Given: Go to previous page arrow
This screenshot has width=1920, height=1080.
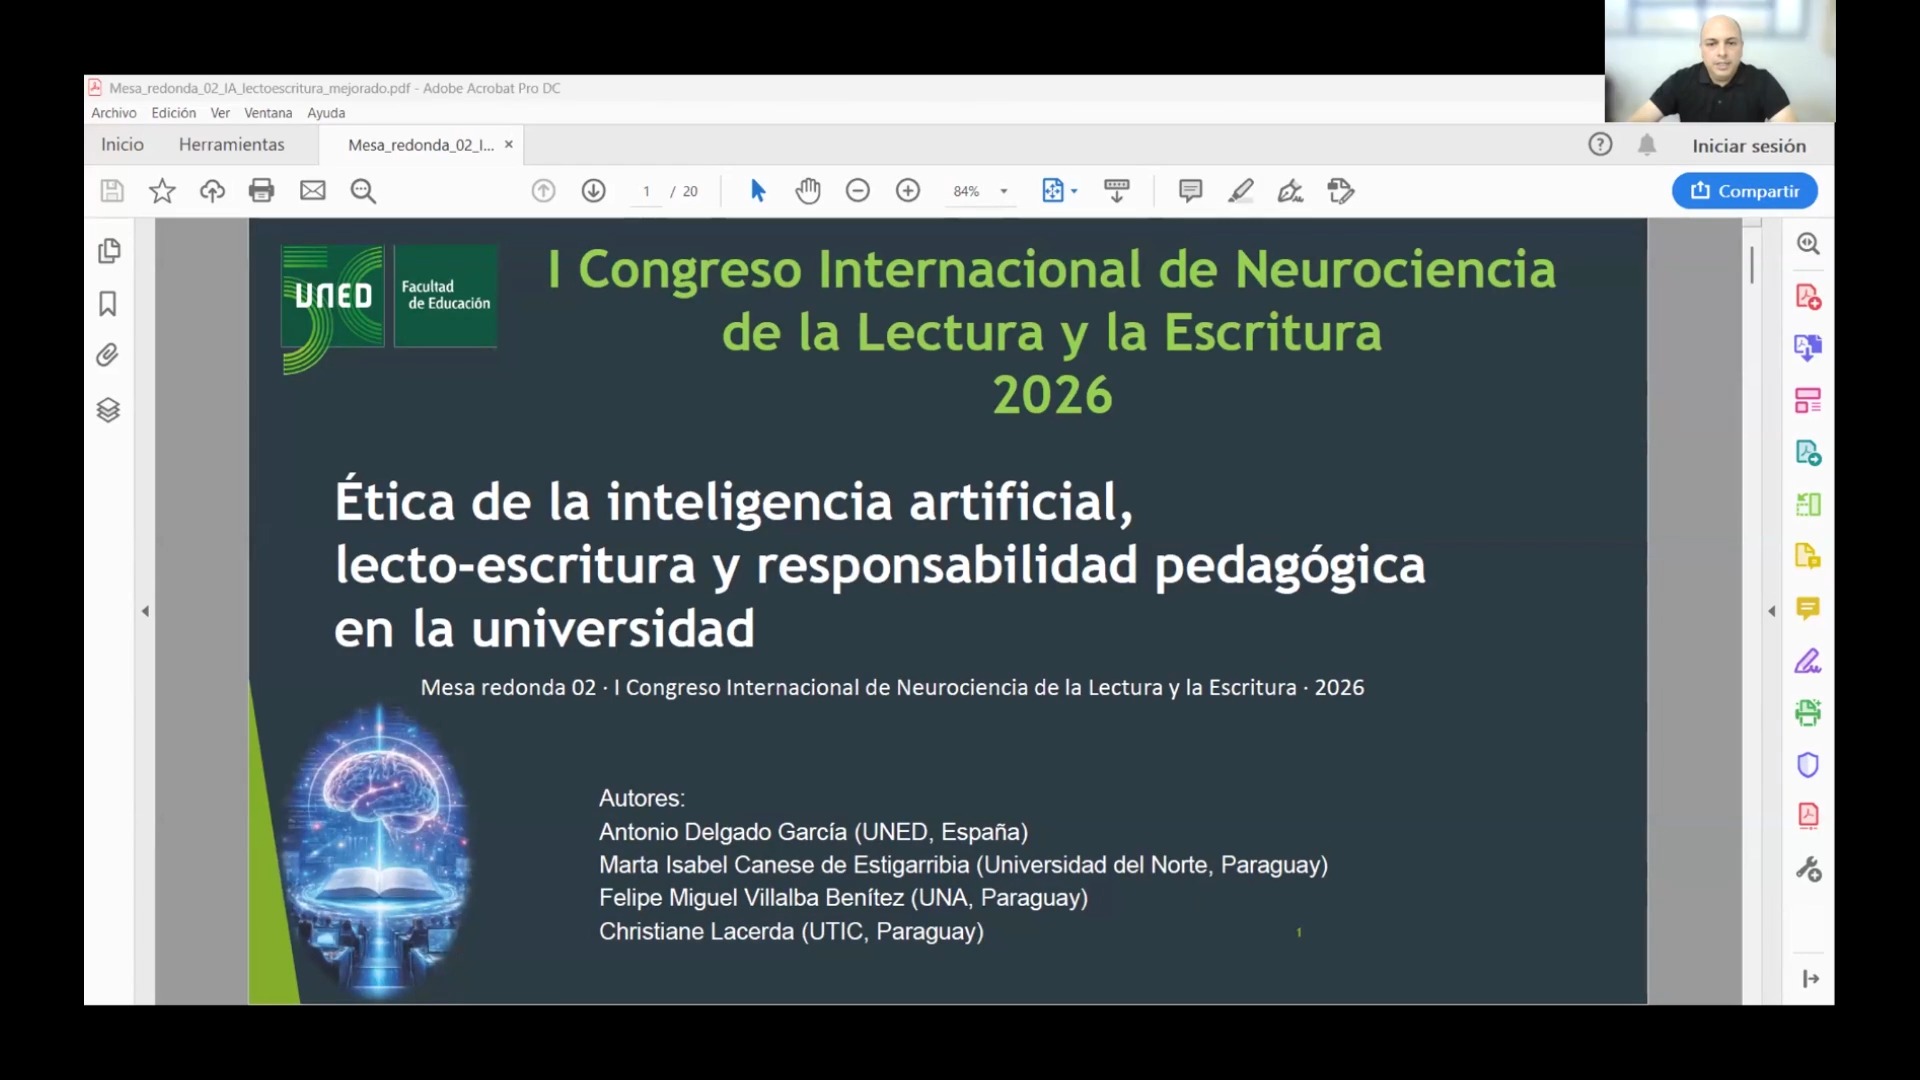Looking at the screenshot, I should 543,191.
